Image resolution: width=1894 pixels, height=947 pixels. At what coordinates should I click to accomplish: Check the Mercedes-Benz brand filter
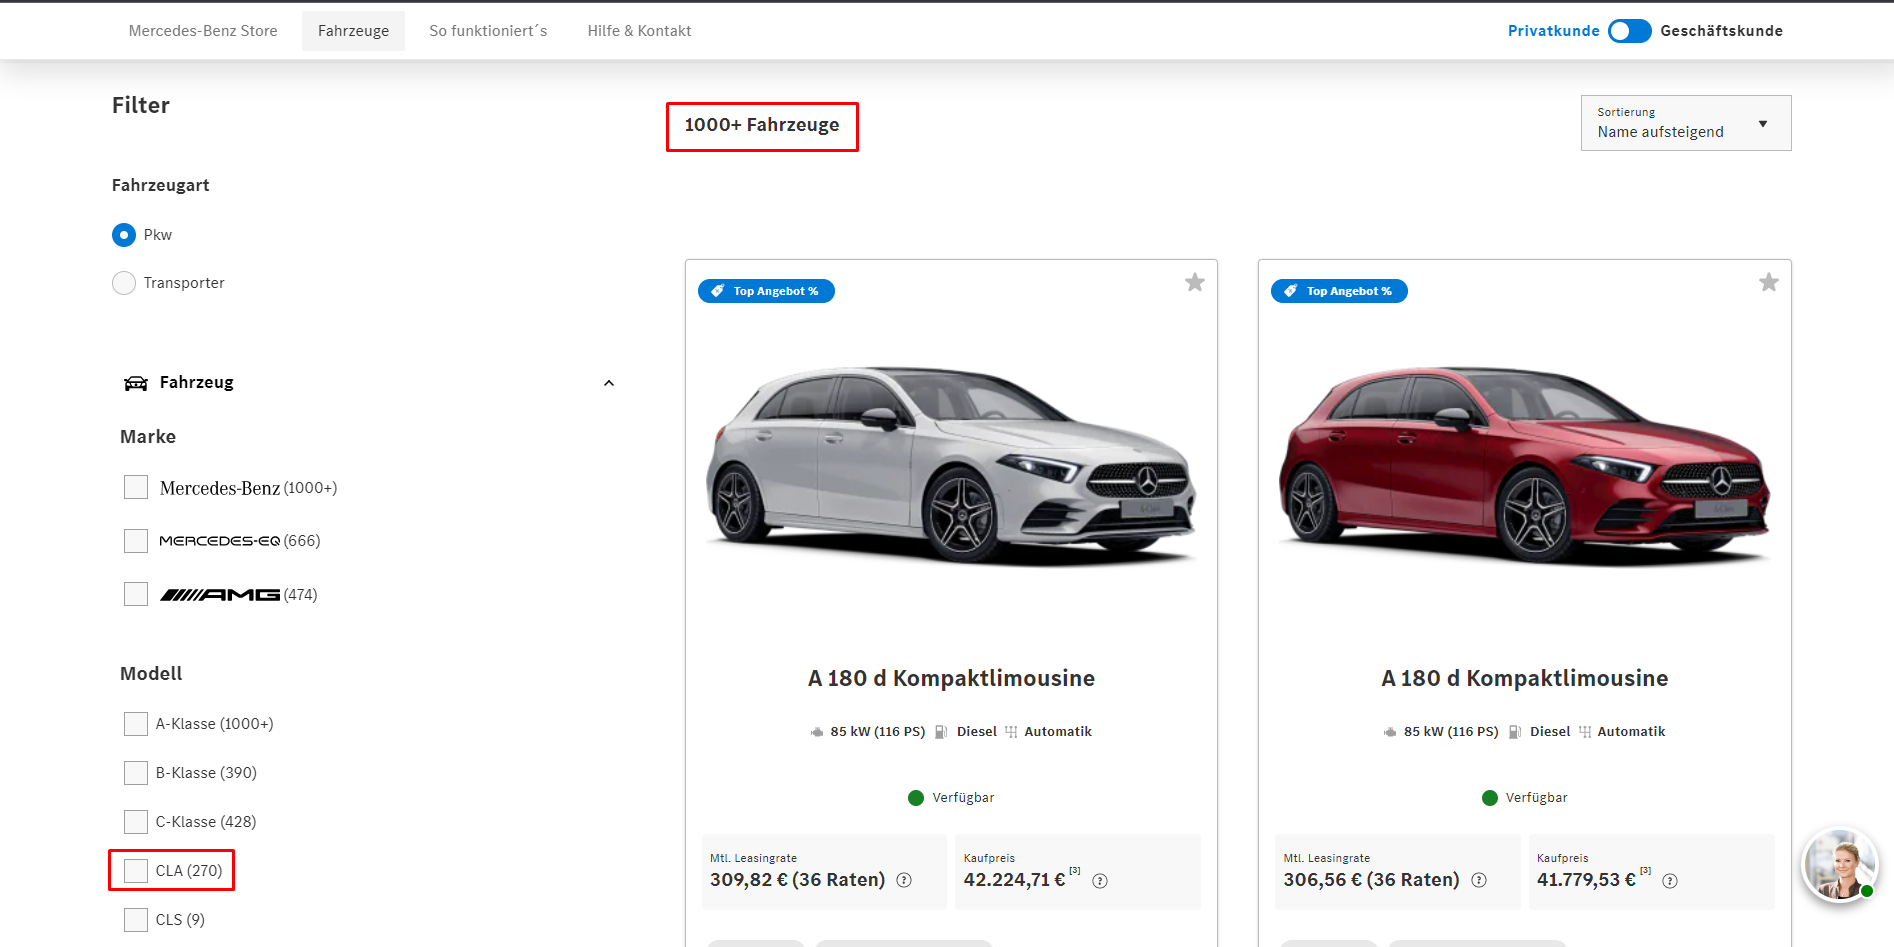(x=136, y=487)
